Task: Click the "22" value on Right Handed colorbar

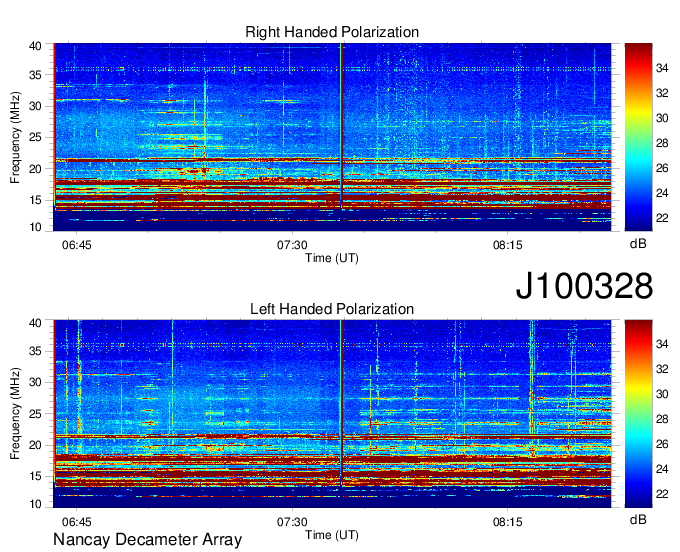Action: point(662,218)
